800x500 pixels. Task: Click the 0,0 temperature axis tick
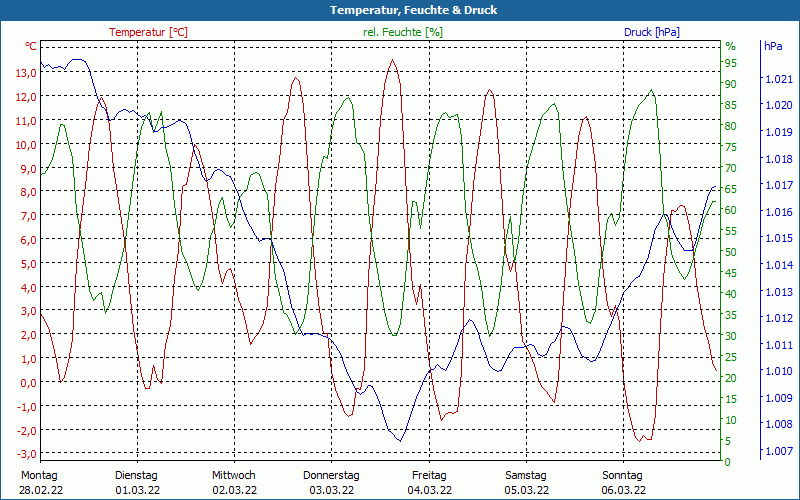(x=28, y=382)
